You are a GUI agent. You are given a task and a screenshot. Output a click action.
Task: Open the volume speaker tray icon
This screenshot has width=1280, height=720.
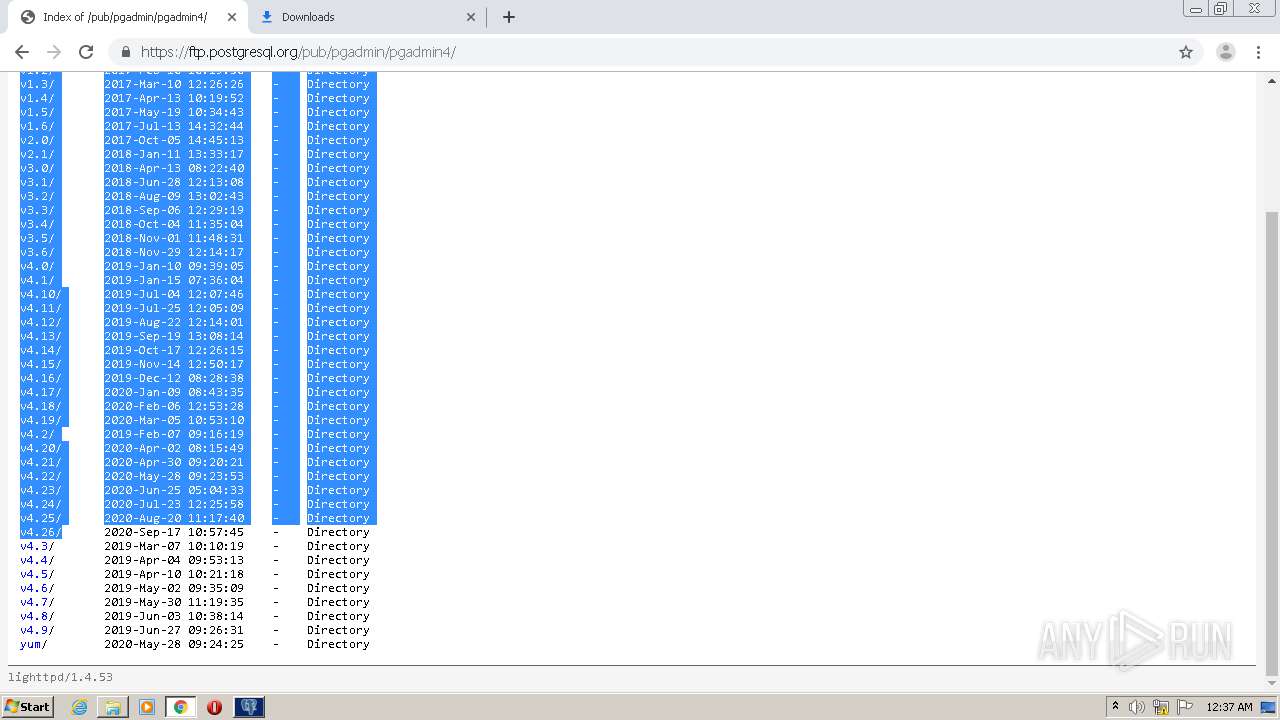point(1137,707)
